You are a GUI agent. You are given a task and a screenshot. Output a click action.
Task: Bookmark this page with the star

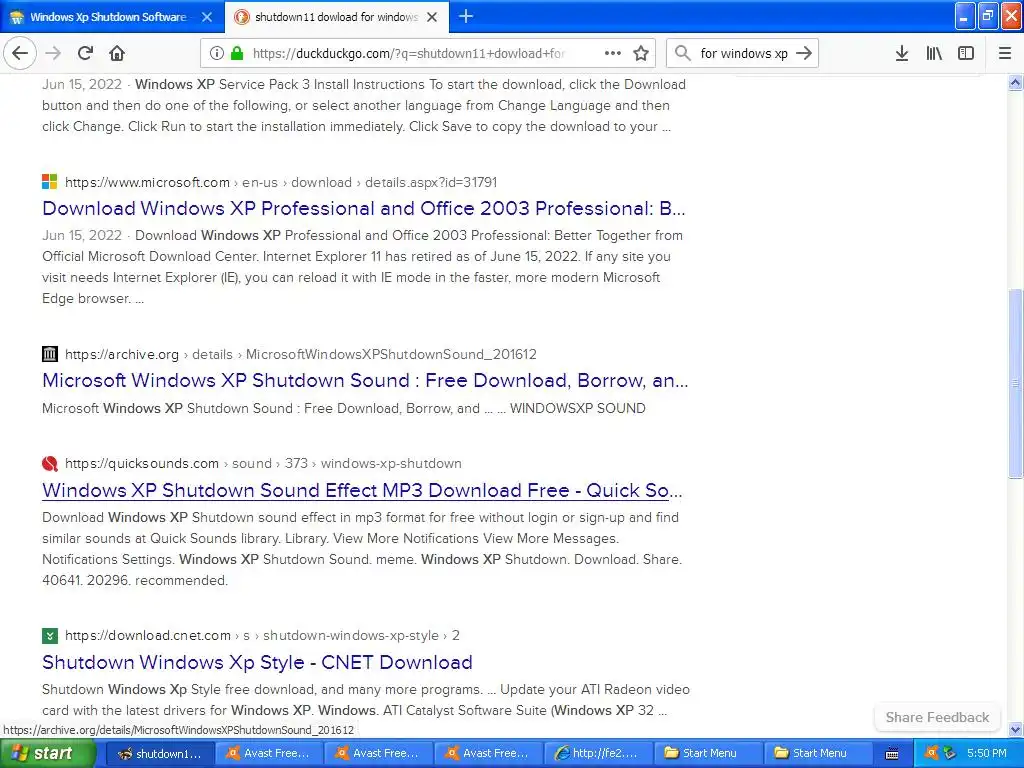(641, 53)
